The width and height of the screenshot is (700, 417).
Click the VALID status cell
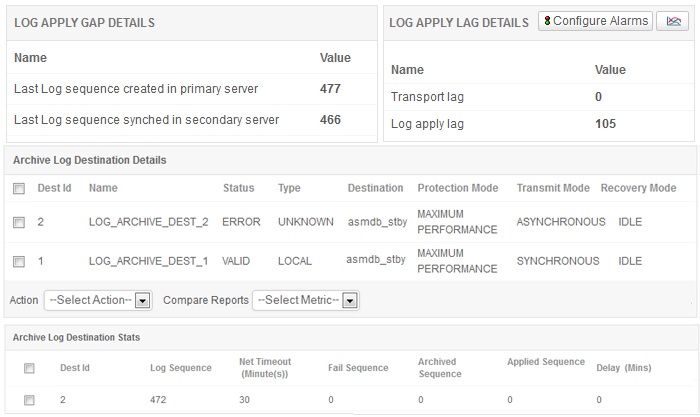(236, 261)
